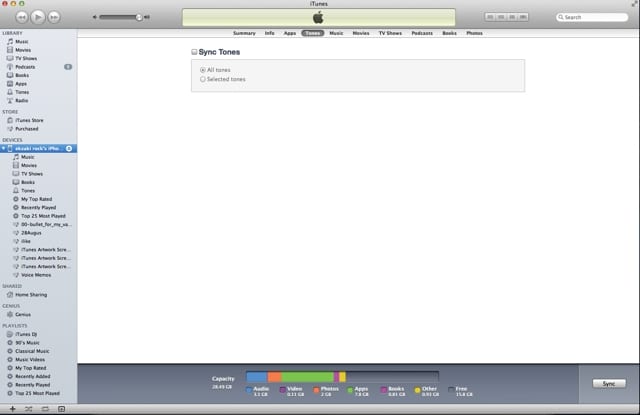Enter full screen using the top-right arrow icon

click(634, 4)
